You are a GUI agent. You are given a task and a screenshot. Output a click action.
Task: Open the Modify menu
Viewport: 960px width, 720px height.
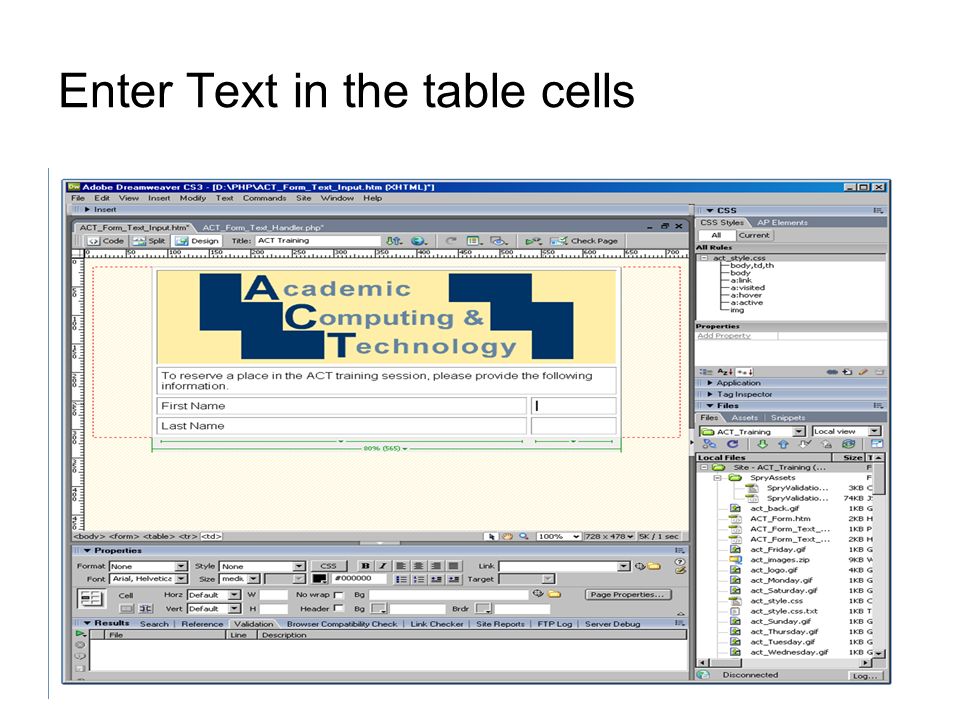[x=193, y=198]
